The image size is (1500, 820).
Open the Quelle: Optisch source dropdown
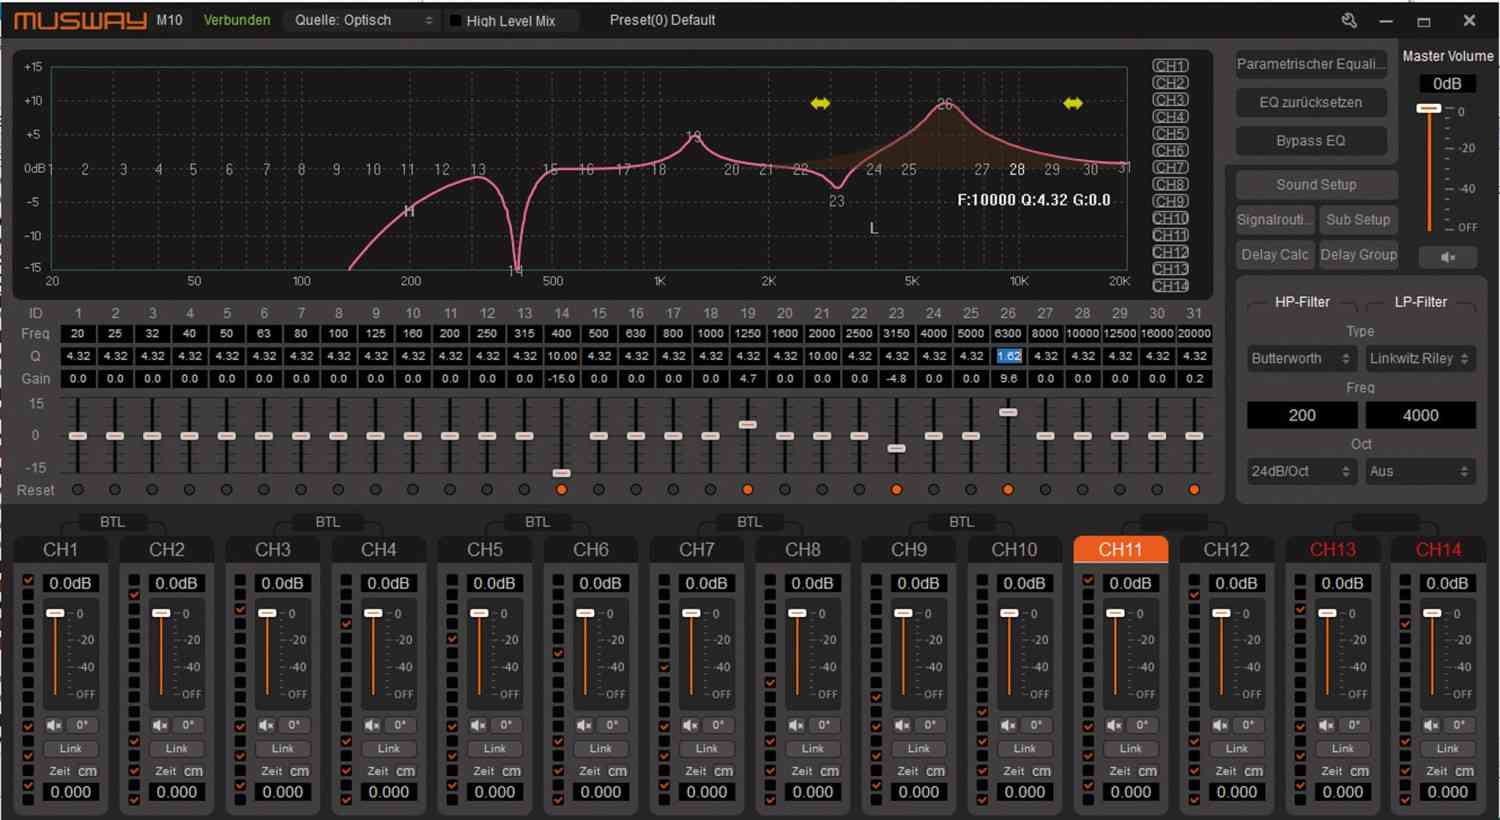(363, 20)
